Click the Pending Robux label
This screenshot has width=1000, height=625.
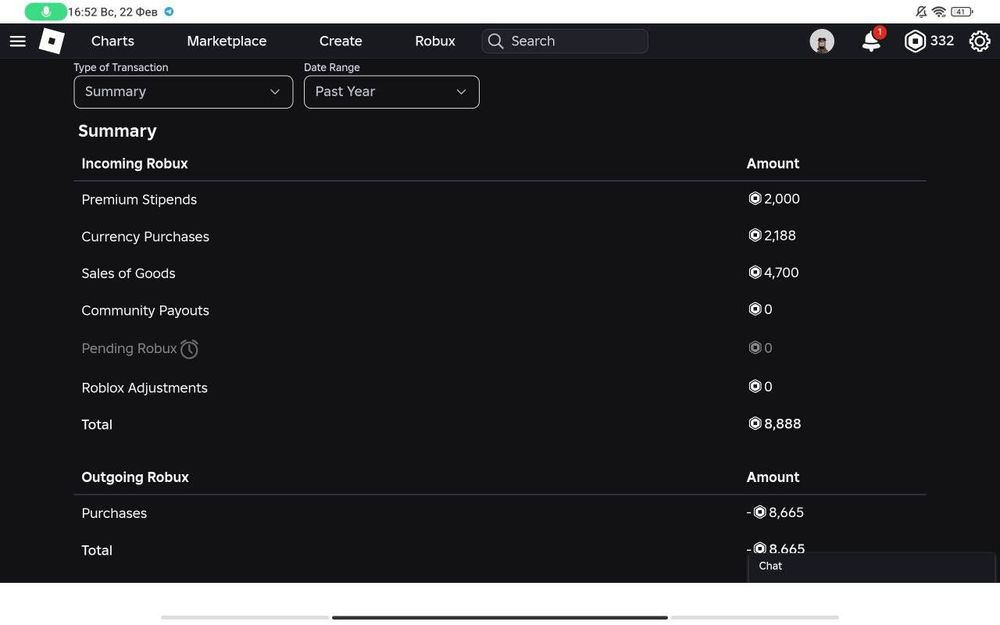129,349
